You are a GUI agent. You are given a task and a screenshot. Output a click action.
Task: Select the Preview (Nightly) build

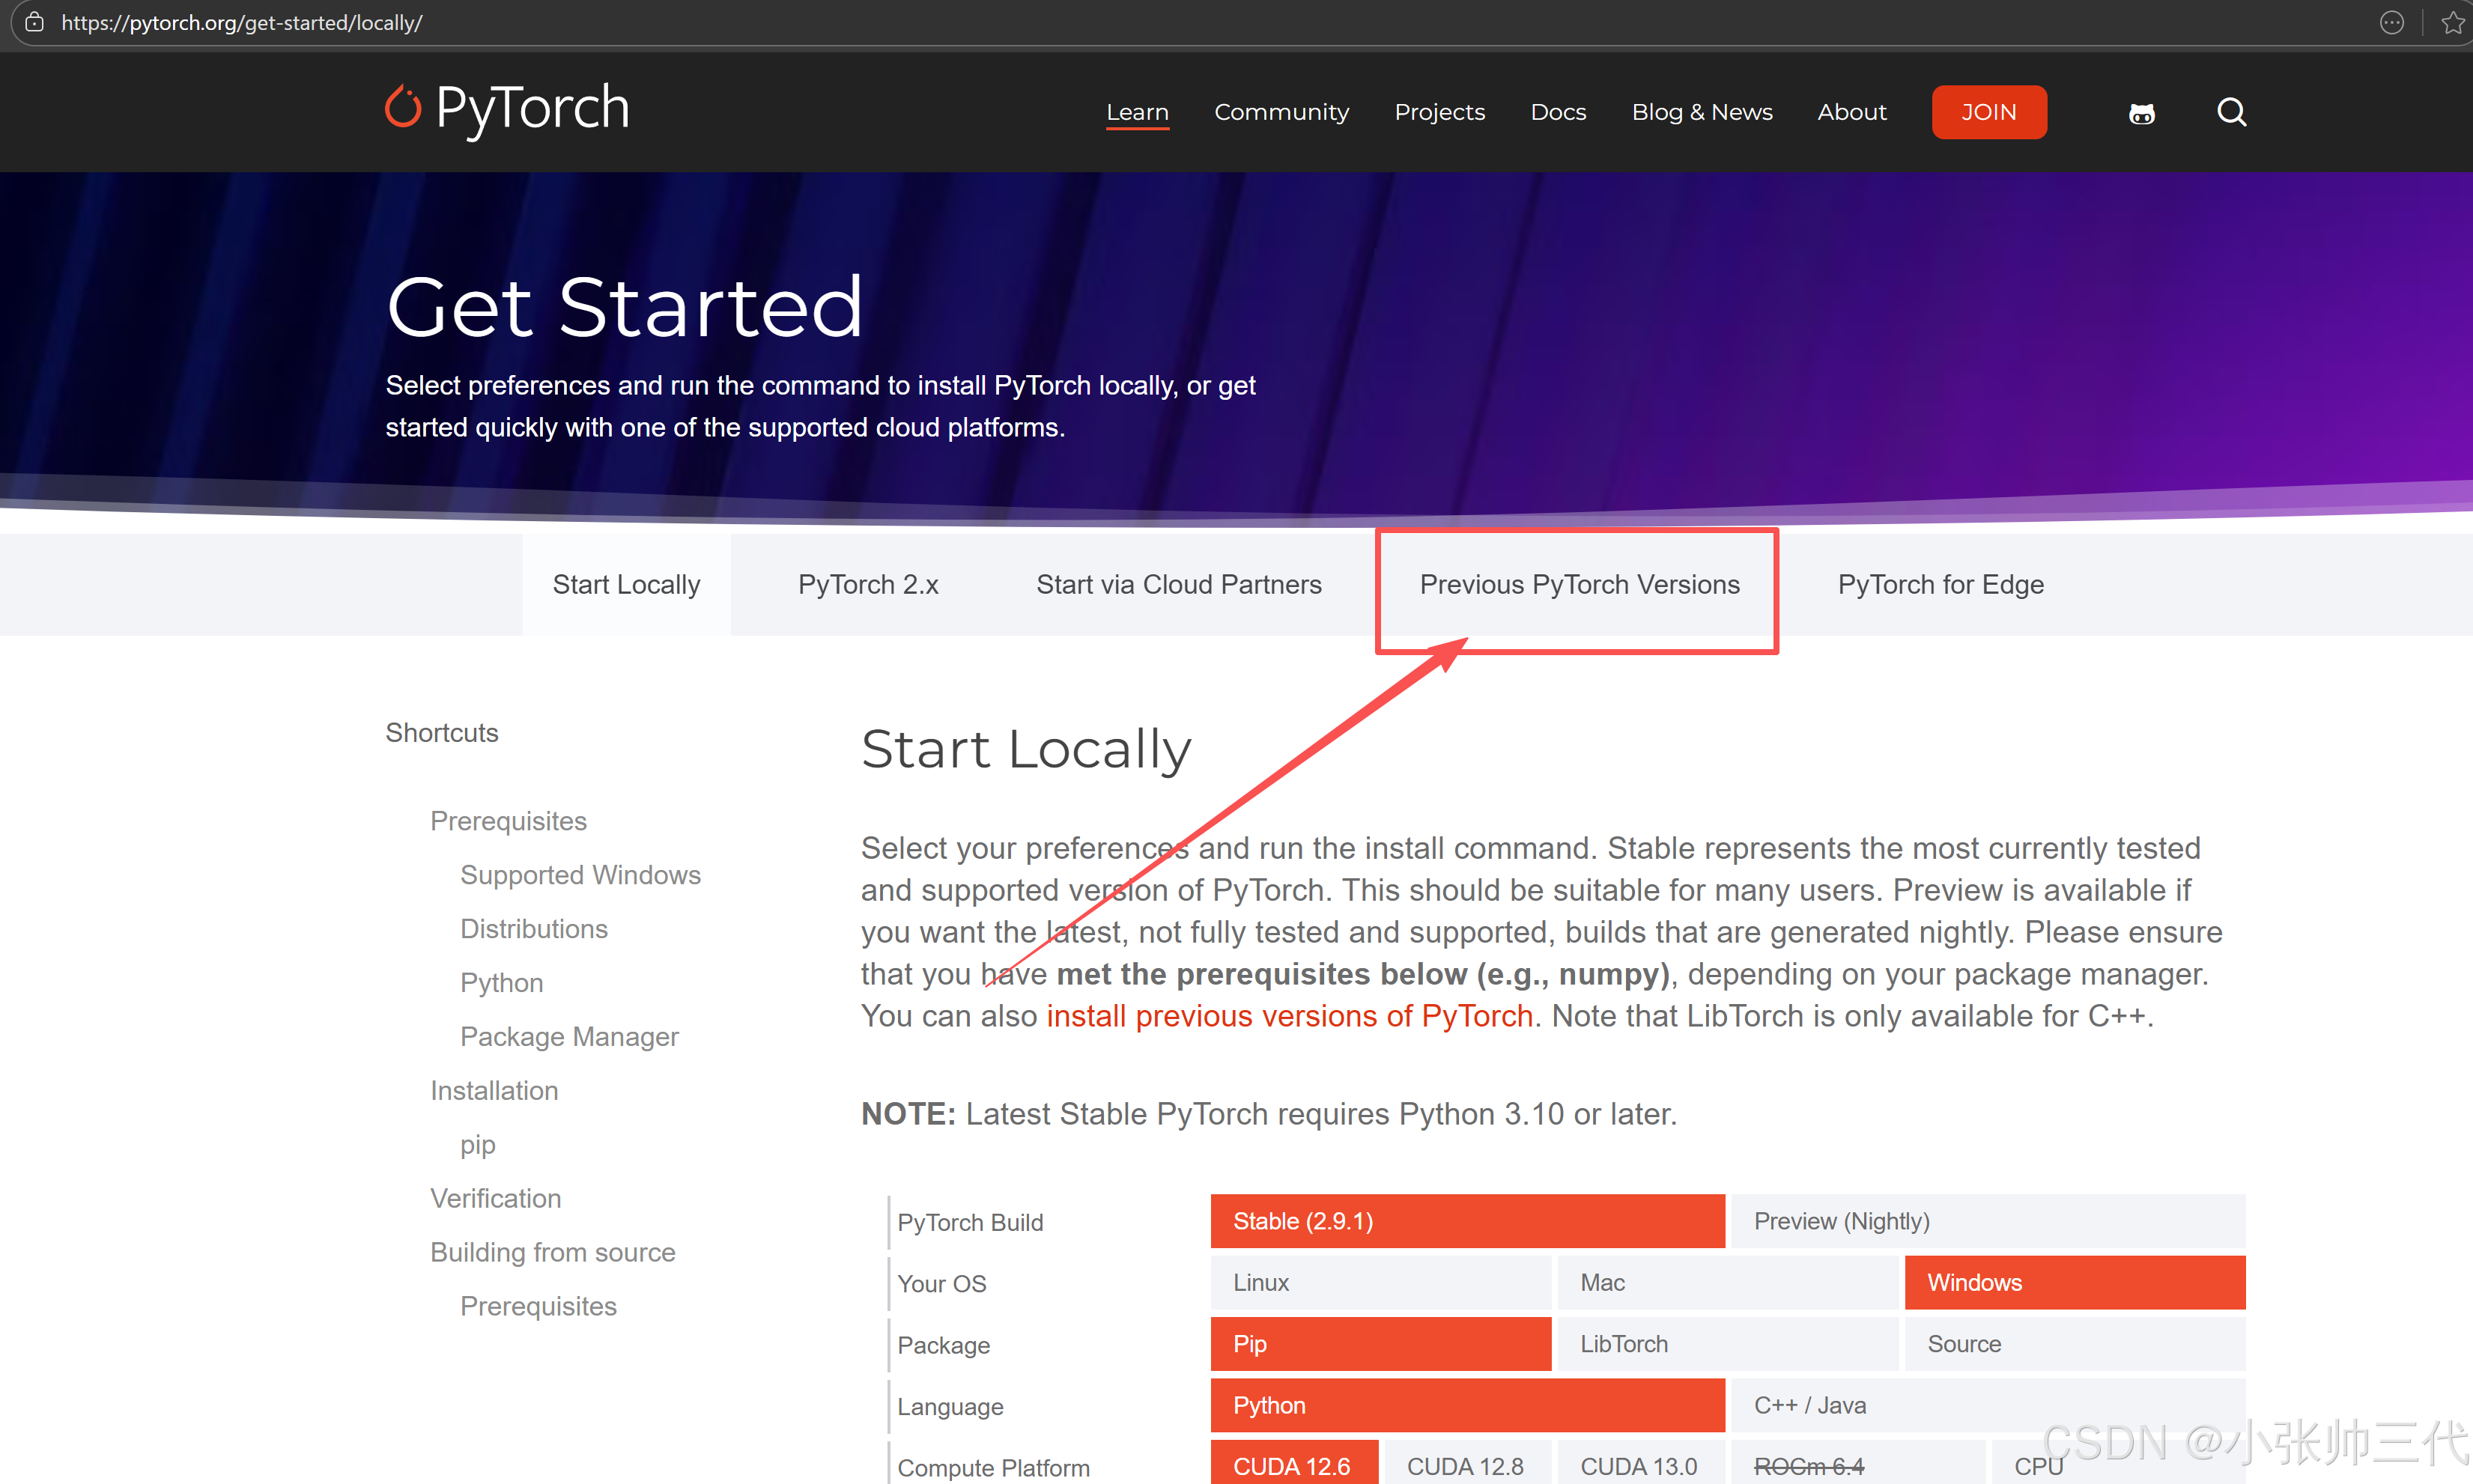coord(1988,1221)
